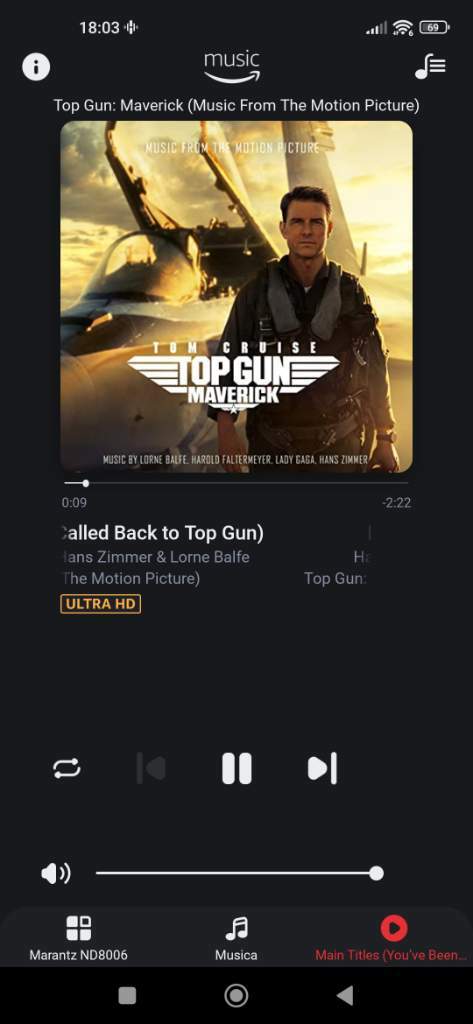Click the song progress bar knob
Image resolution: width=473 pixels, height=1024 pixels.
coord(86,483)
